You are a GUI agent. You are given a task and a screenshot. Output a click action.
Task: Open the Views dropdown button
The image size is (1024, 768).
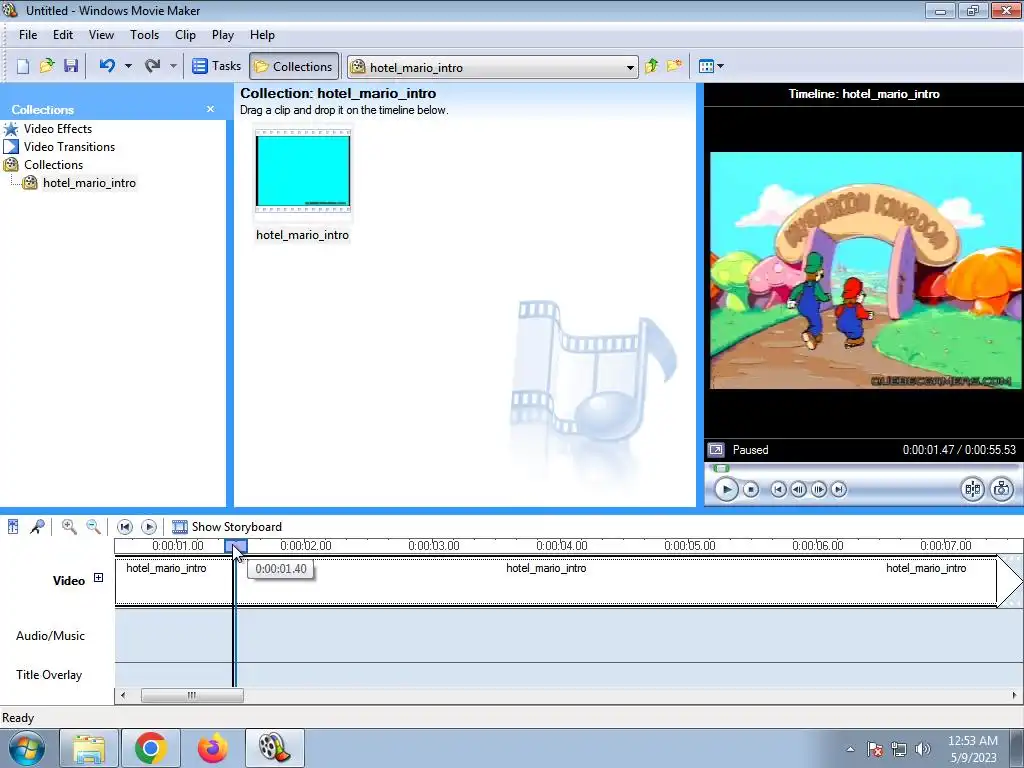pyautogui.click(x=711, y=66)
